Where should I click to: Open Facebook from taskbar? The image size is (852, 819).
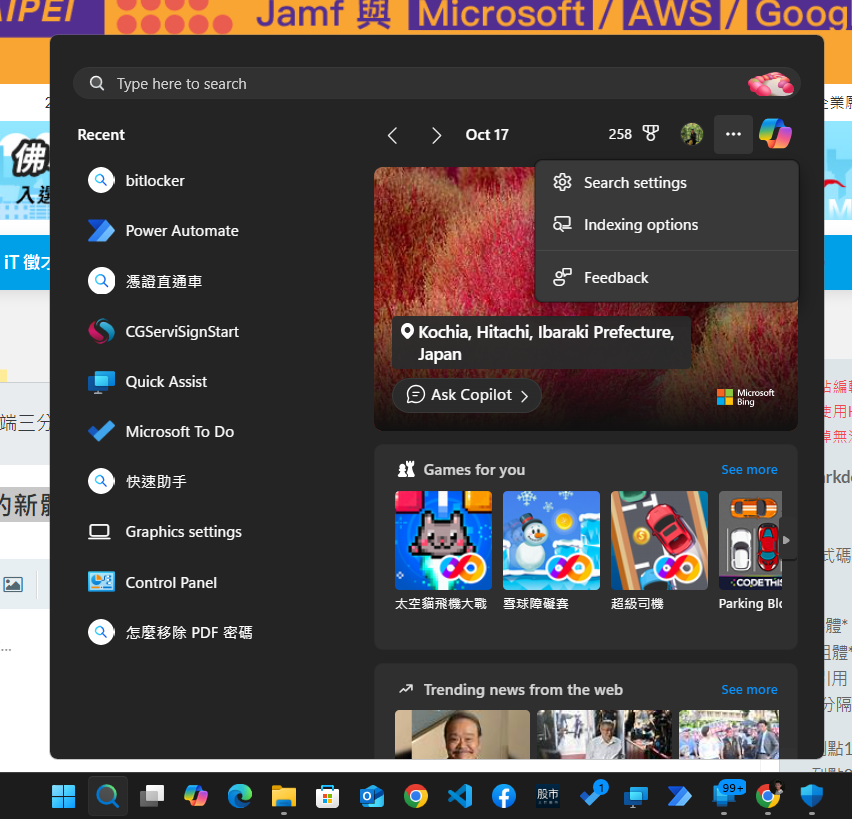(504, 797)
